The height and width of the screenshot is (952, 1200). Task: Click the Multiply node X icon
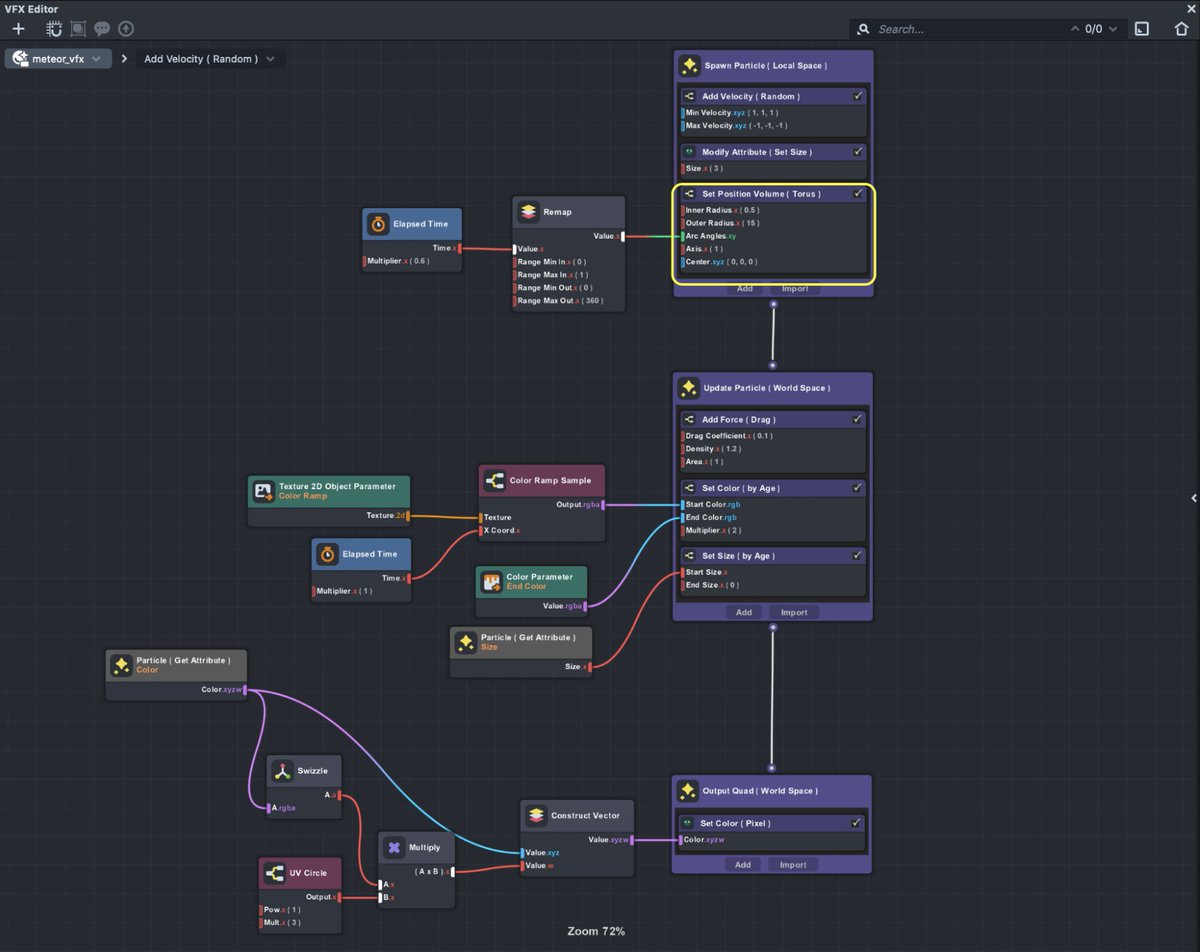pyautogui.click(x=394, y=847)
